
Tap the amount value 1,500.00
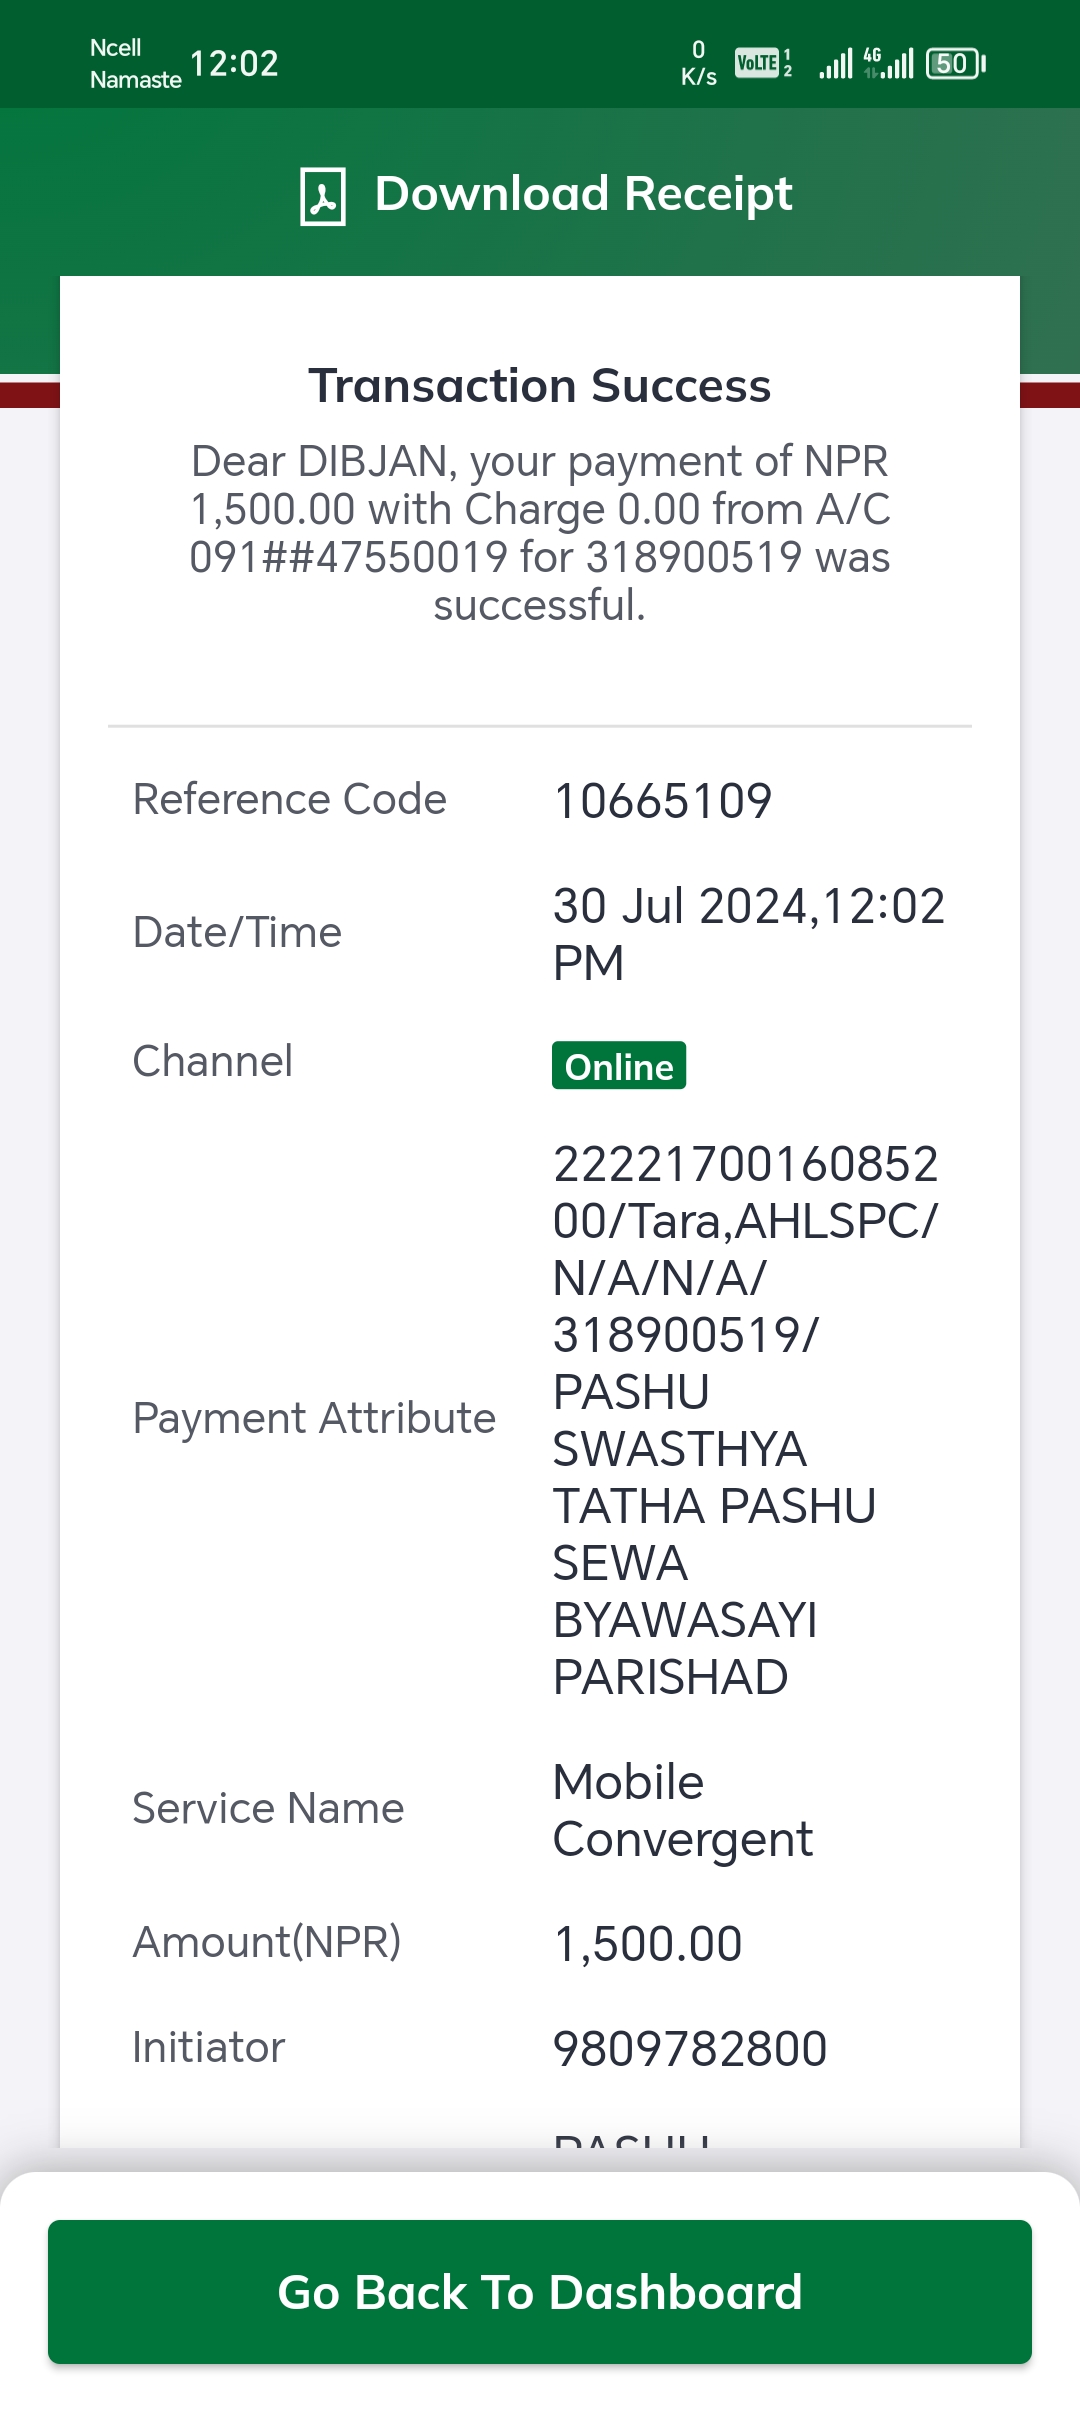point(648,1944)
